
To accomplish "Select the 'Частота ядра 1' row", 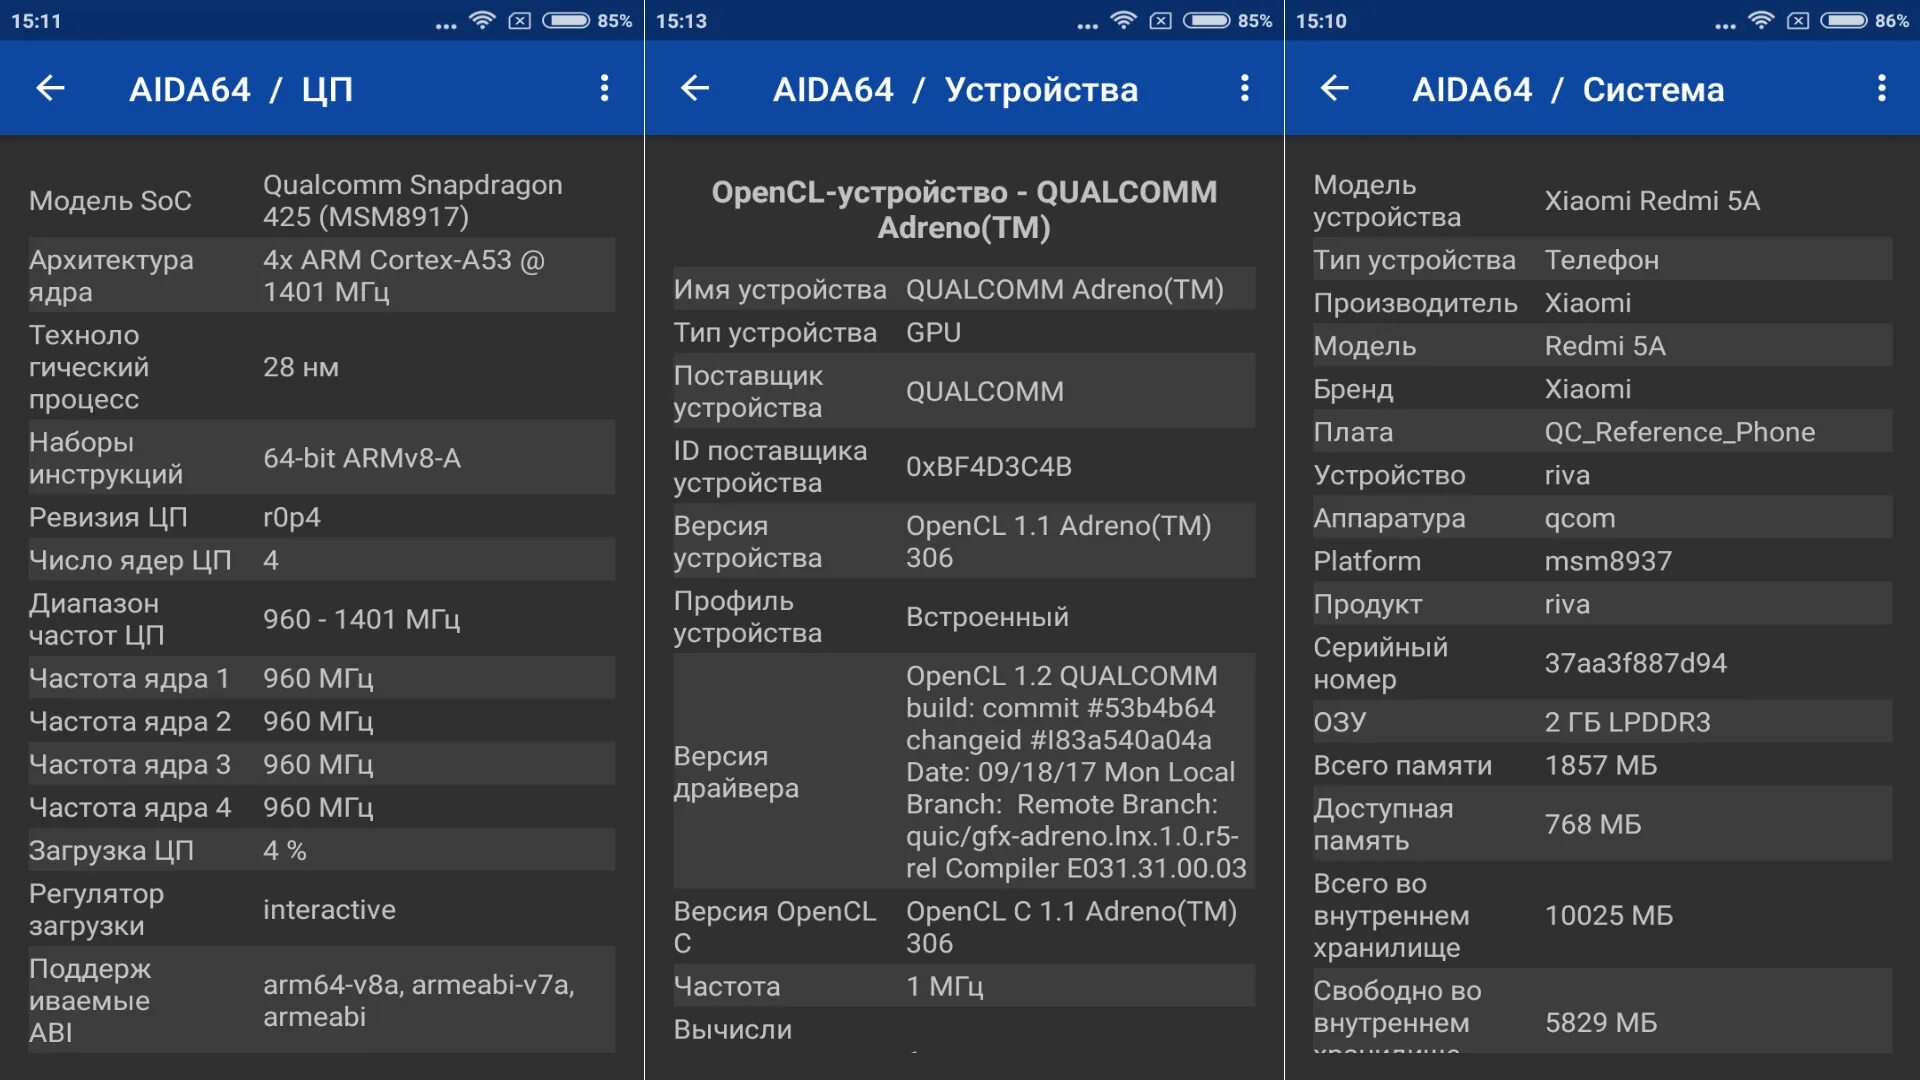I will pyautogui.click(x=321, y=678).
